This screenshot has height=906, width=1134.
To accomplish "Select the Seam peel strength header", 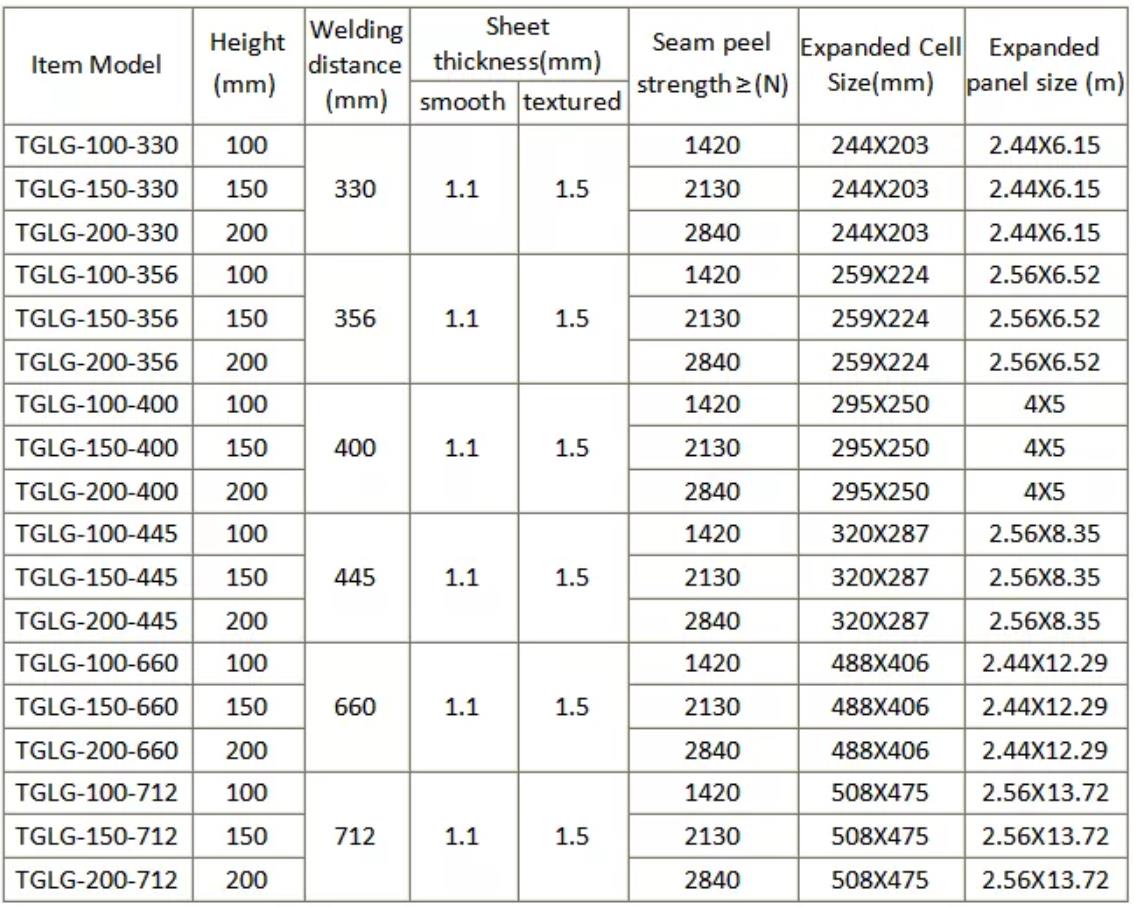I will coord(713,66).
